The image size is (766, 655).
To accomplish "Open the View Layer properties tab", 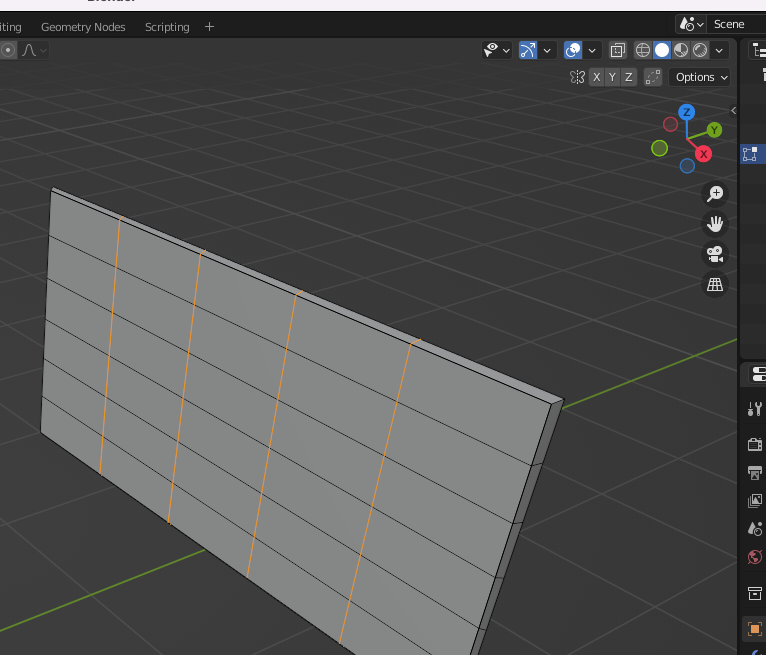I will (x=754, y=501).
